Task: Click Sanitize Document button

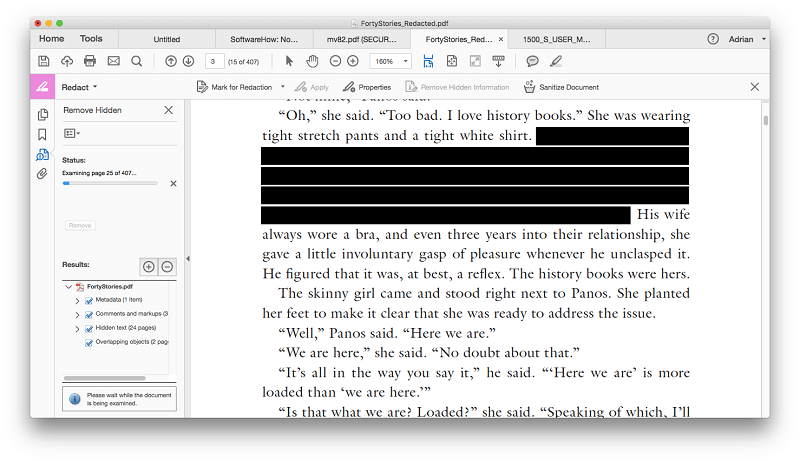Action: click(x=561, y=87)
